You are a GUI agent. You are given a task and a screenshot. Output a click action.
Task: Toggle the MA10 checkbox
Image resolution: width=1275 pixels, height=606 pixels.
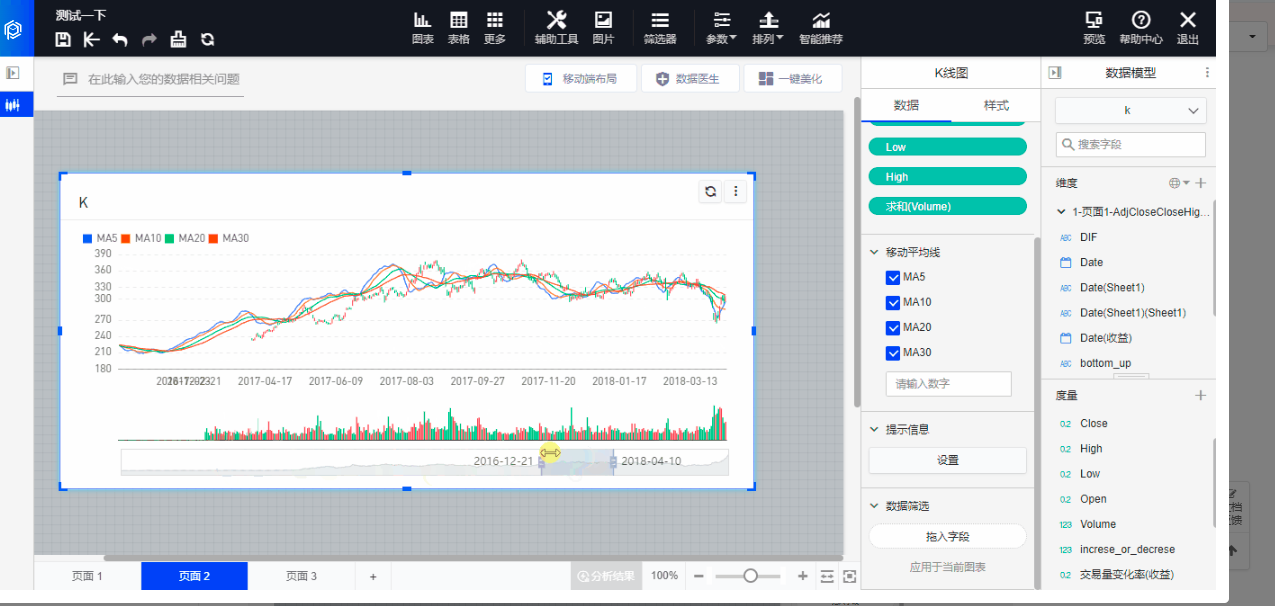(893, 302)
